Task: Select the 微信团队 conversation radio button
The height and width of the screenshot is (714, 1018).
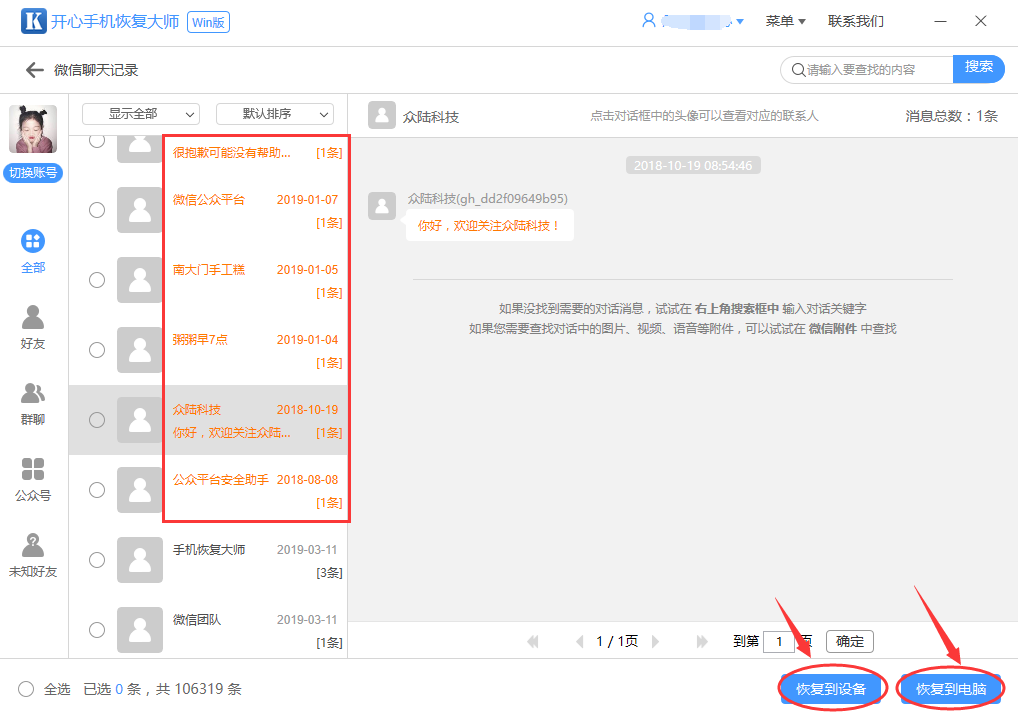Action: click(x=97, y=630)
